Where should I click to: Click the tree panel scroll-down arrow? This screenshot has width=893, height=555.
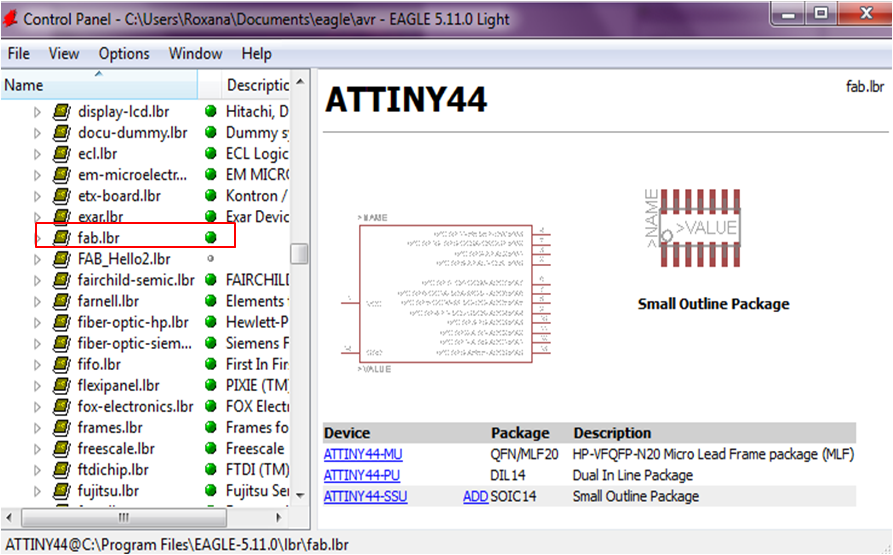(300, 495)
